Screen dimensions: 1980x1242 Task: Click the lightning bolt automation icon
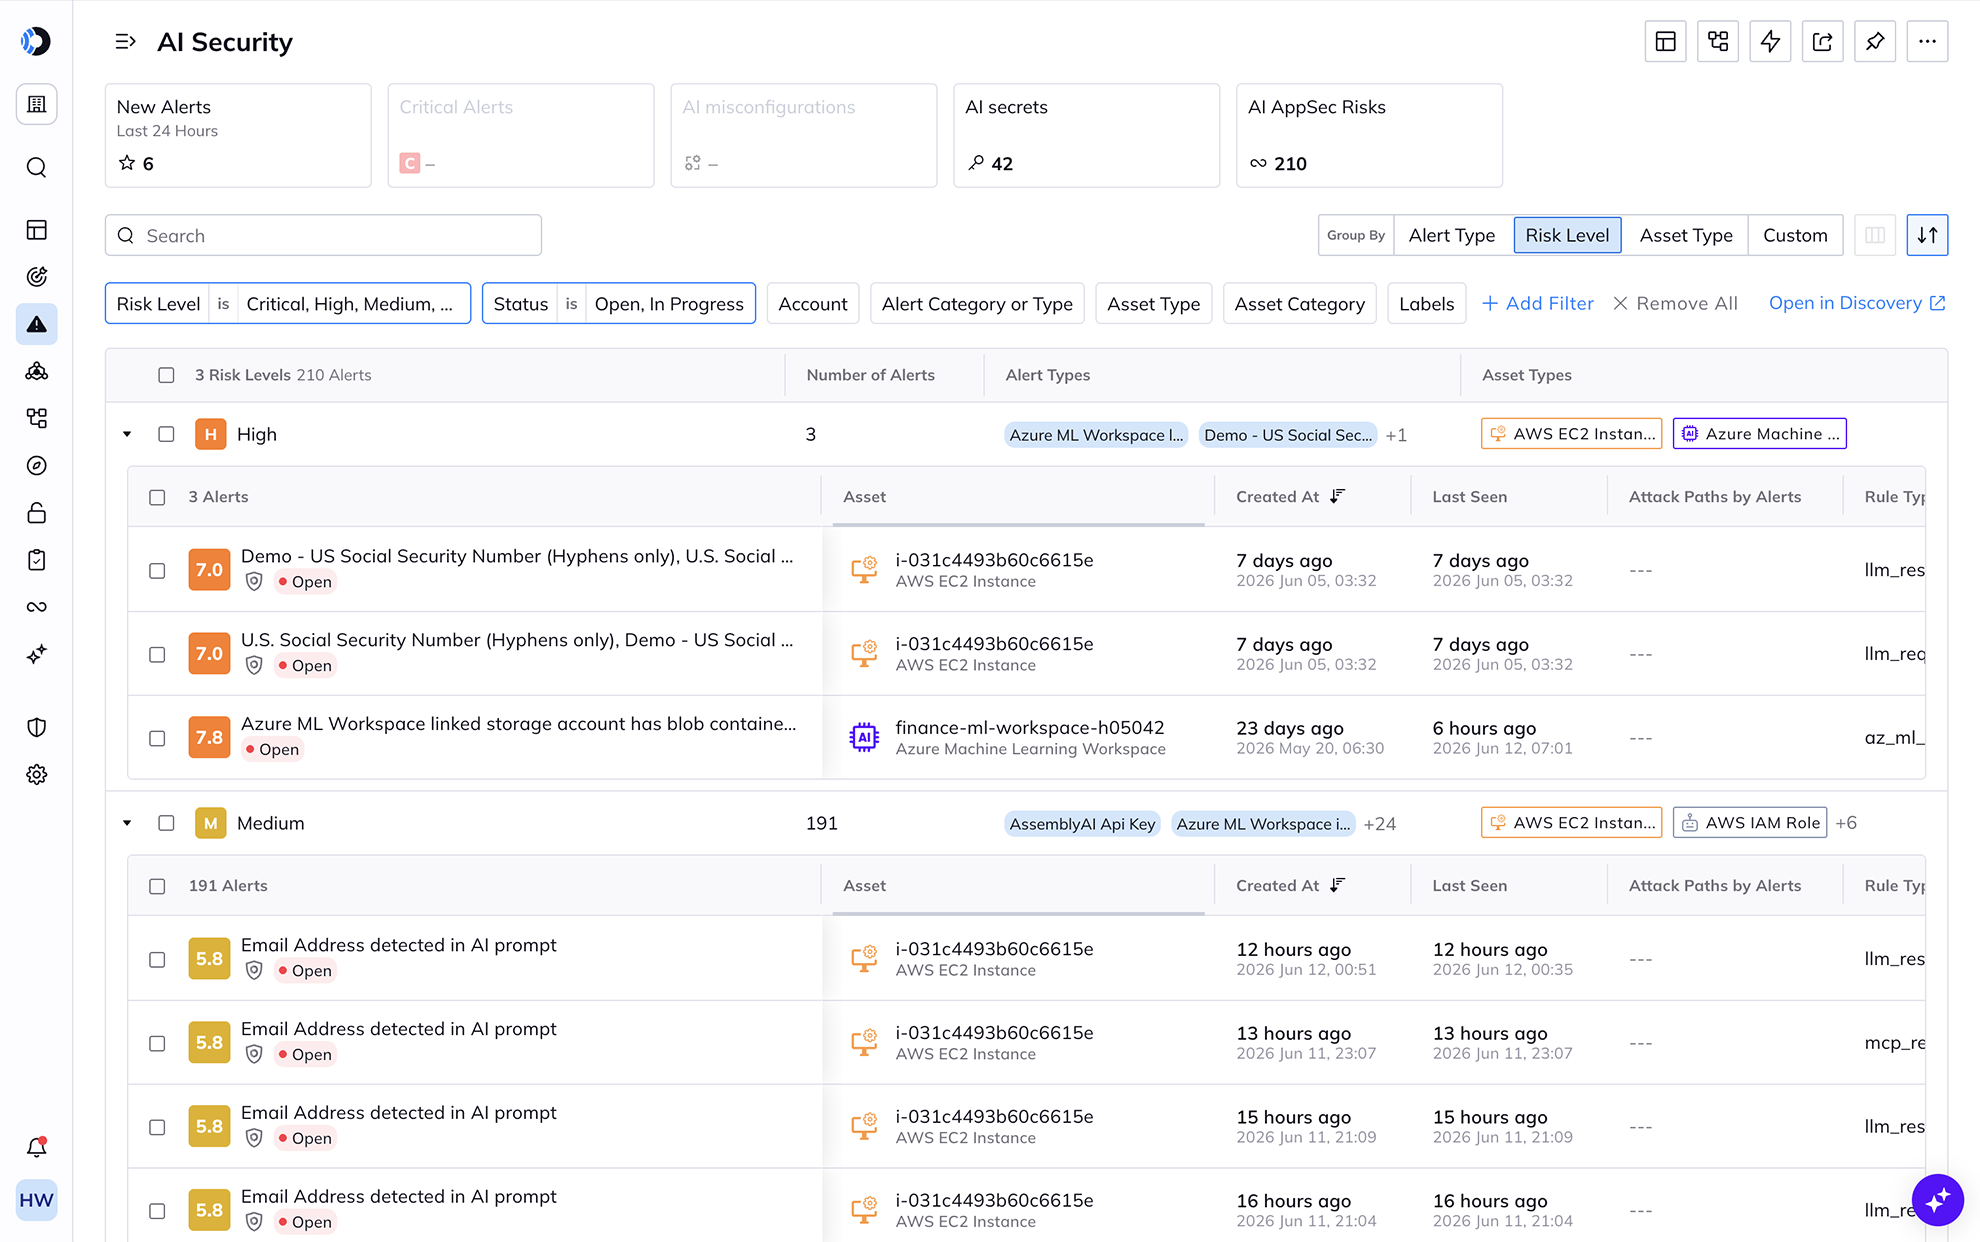click(x=1770, y=41)
